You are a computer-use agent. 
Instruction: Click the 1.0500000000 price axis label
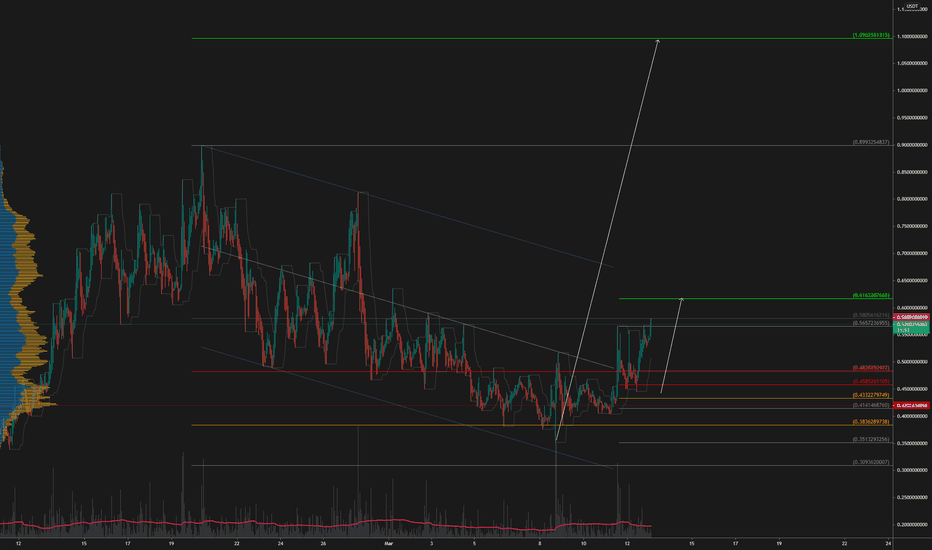point(912,63)
